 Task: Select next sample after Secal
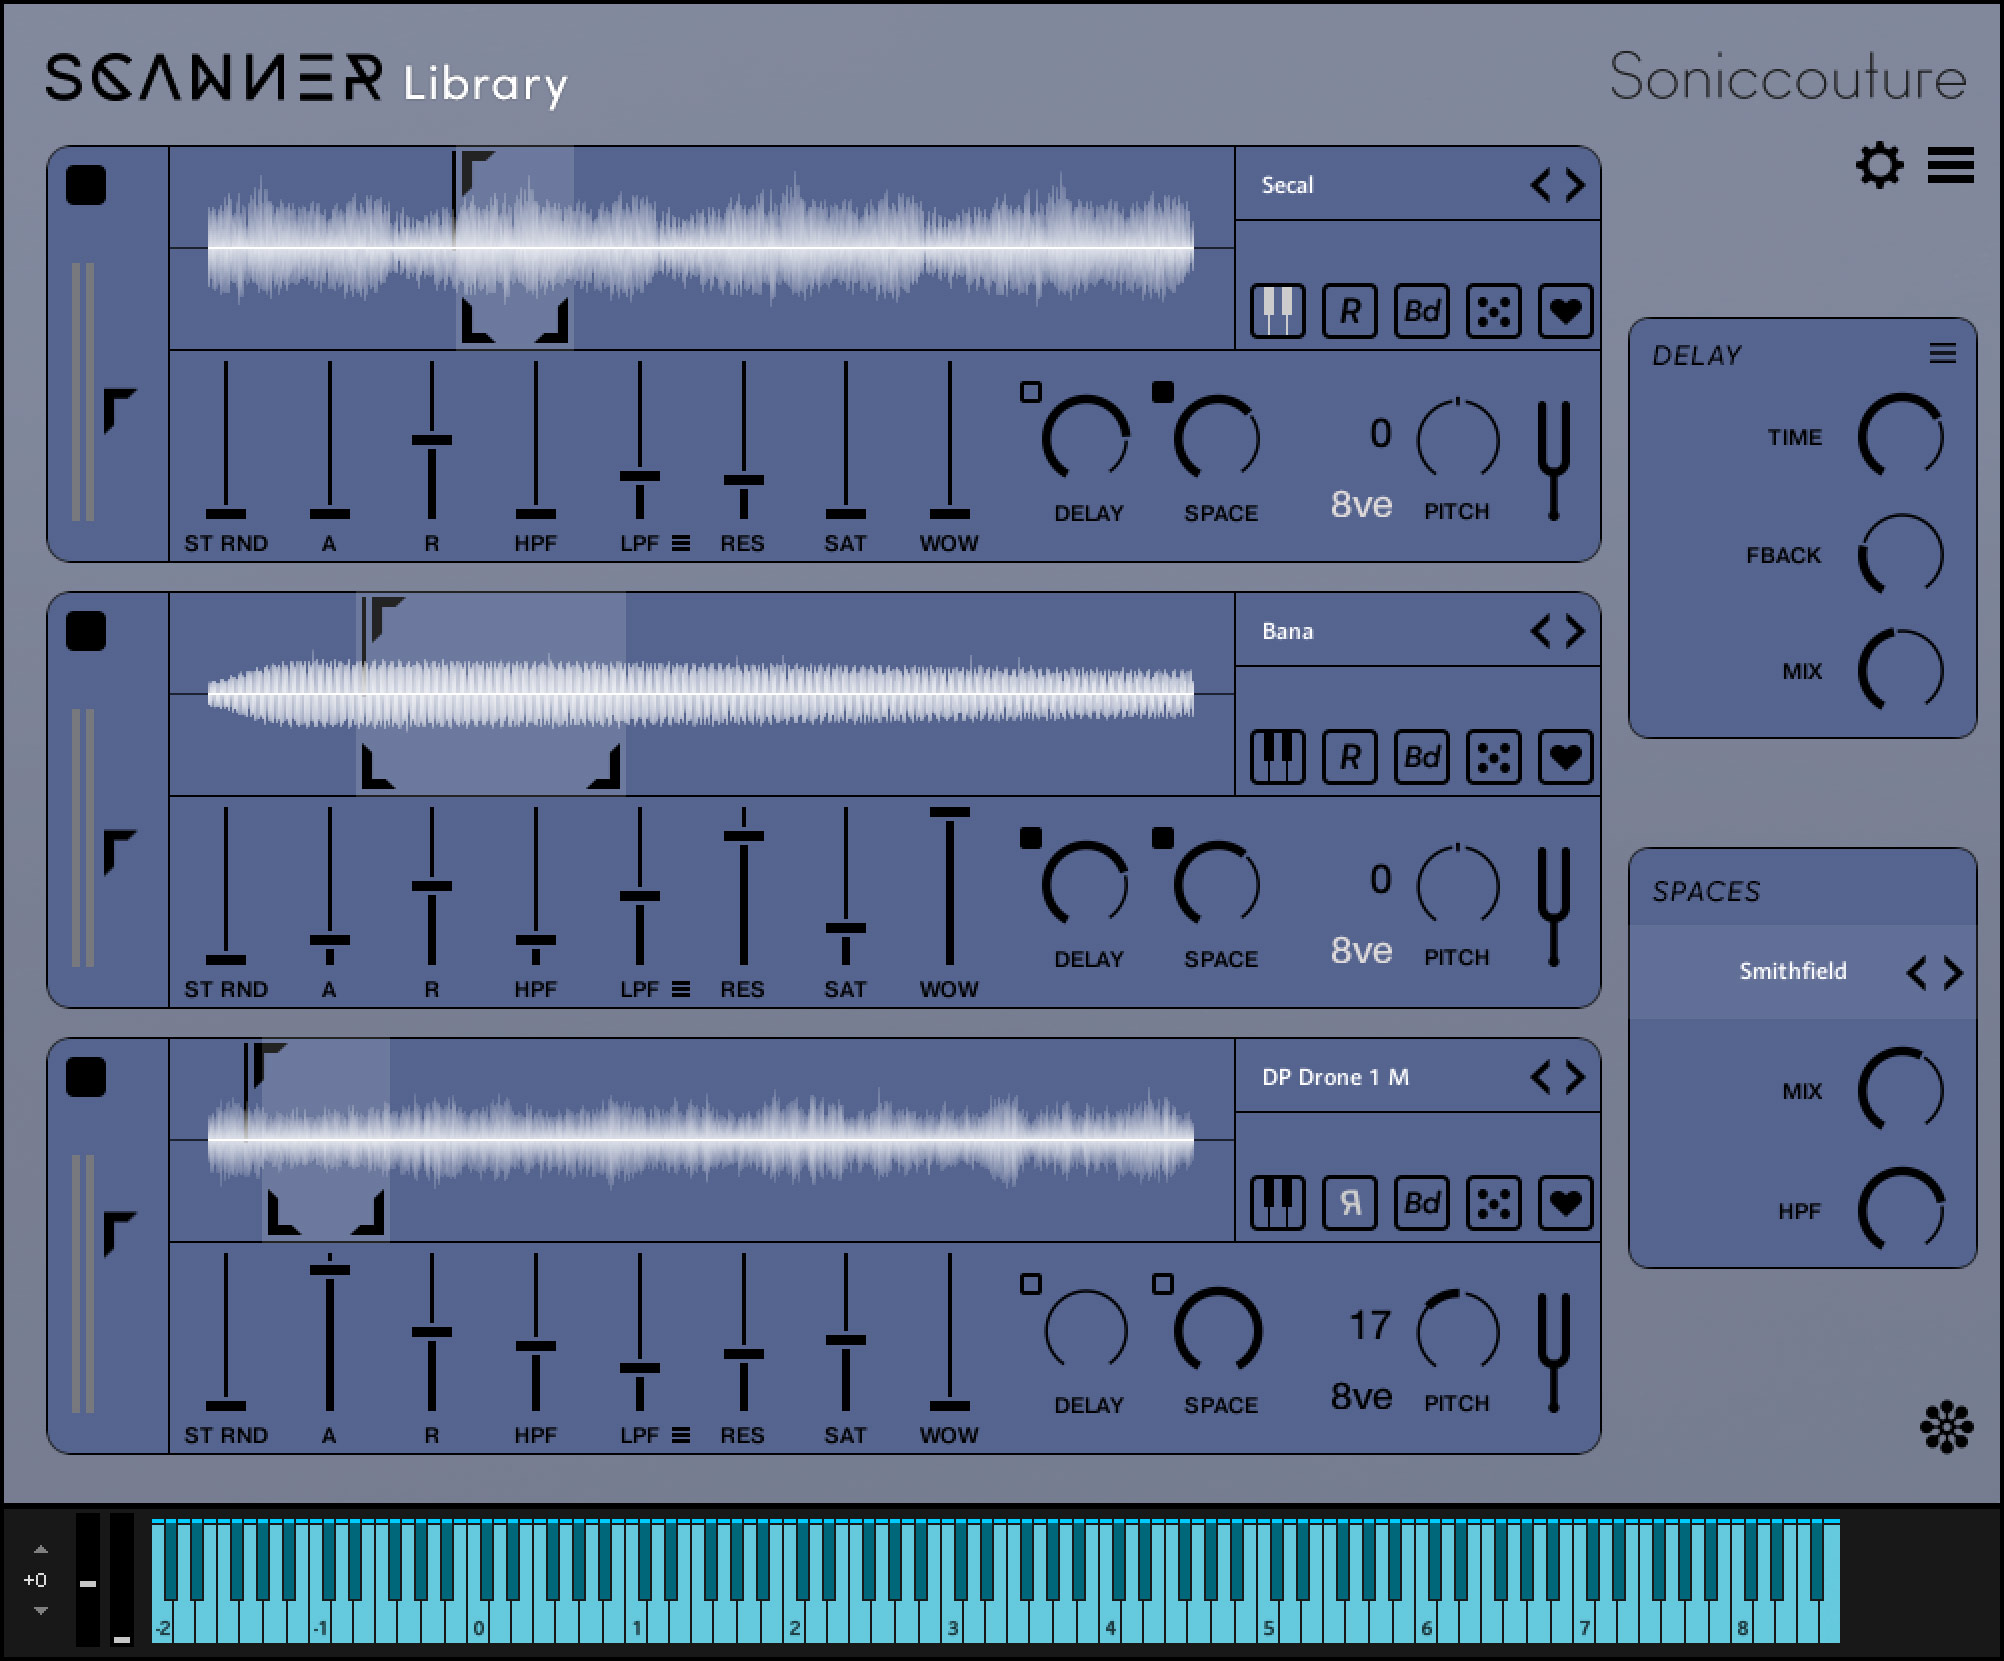[x=1576, y=185]
